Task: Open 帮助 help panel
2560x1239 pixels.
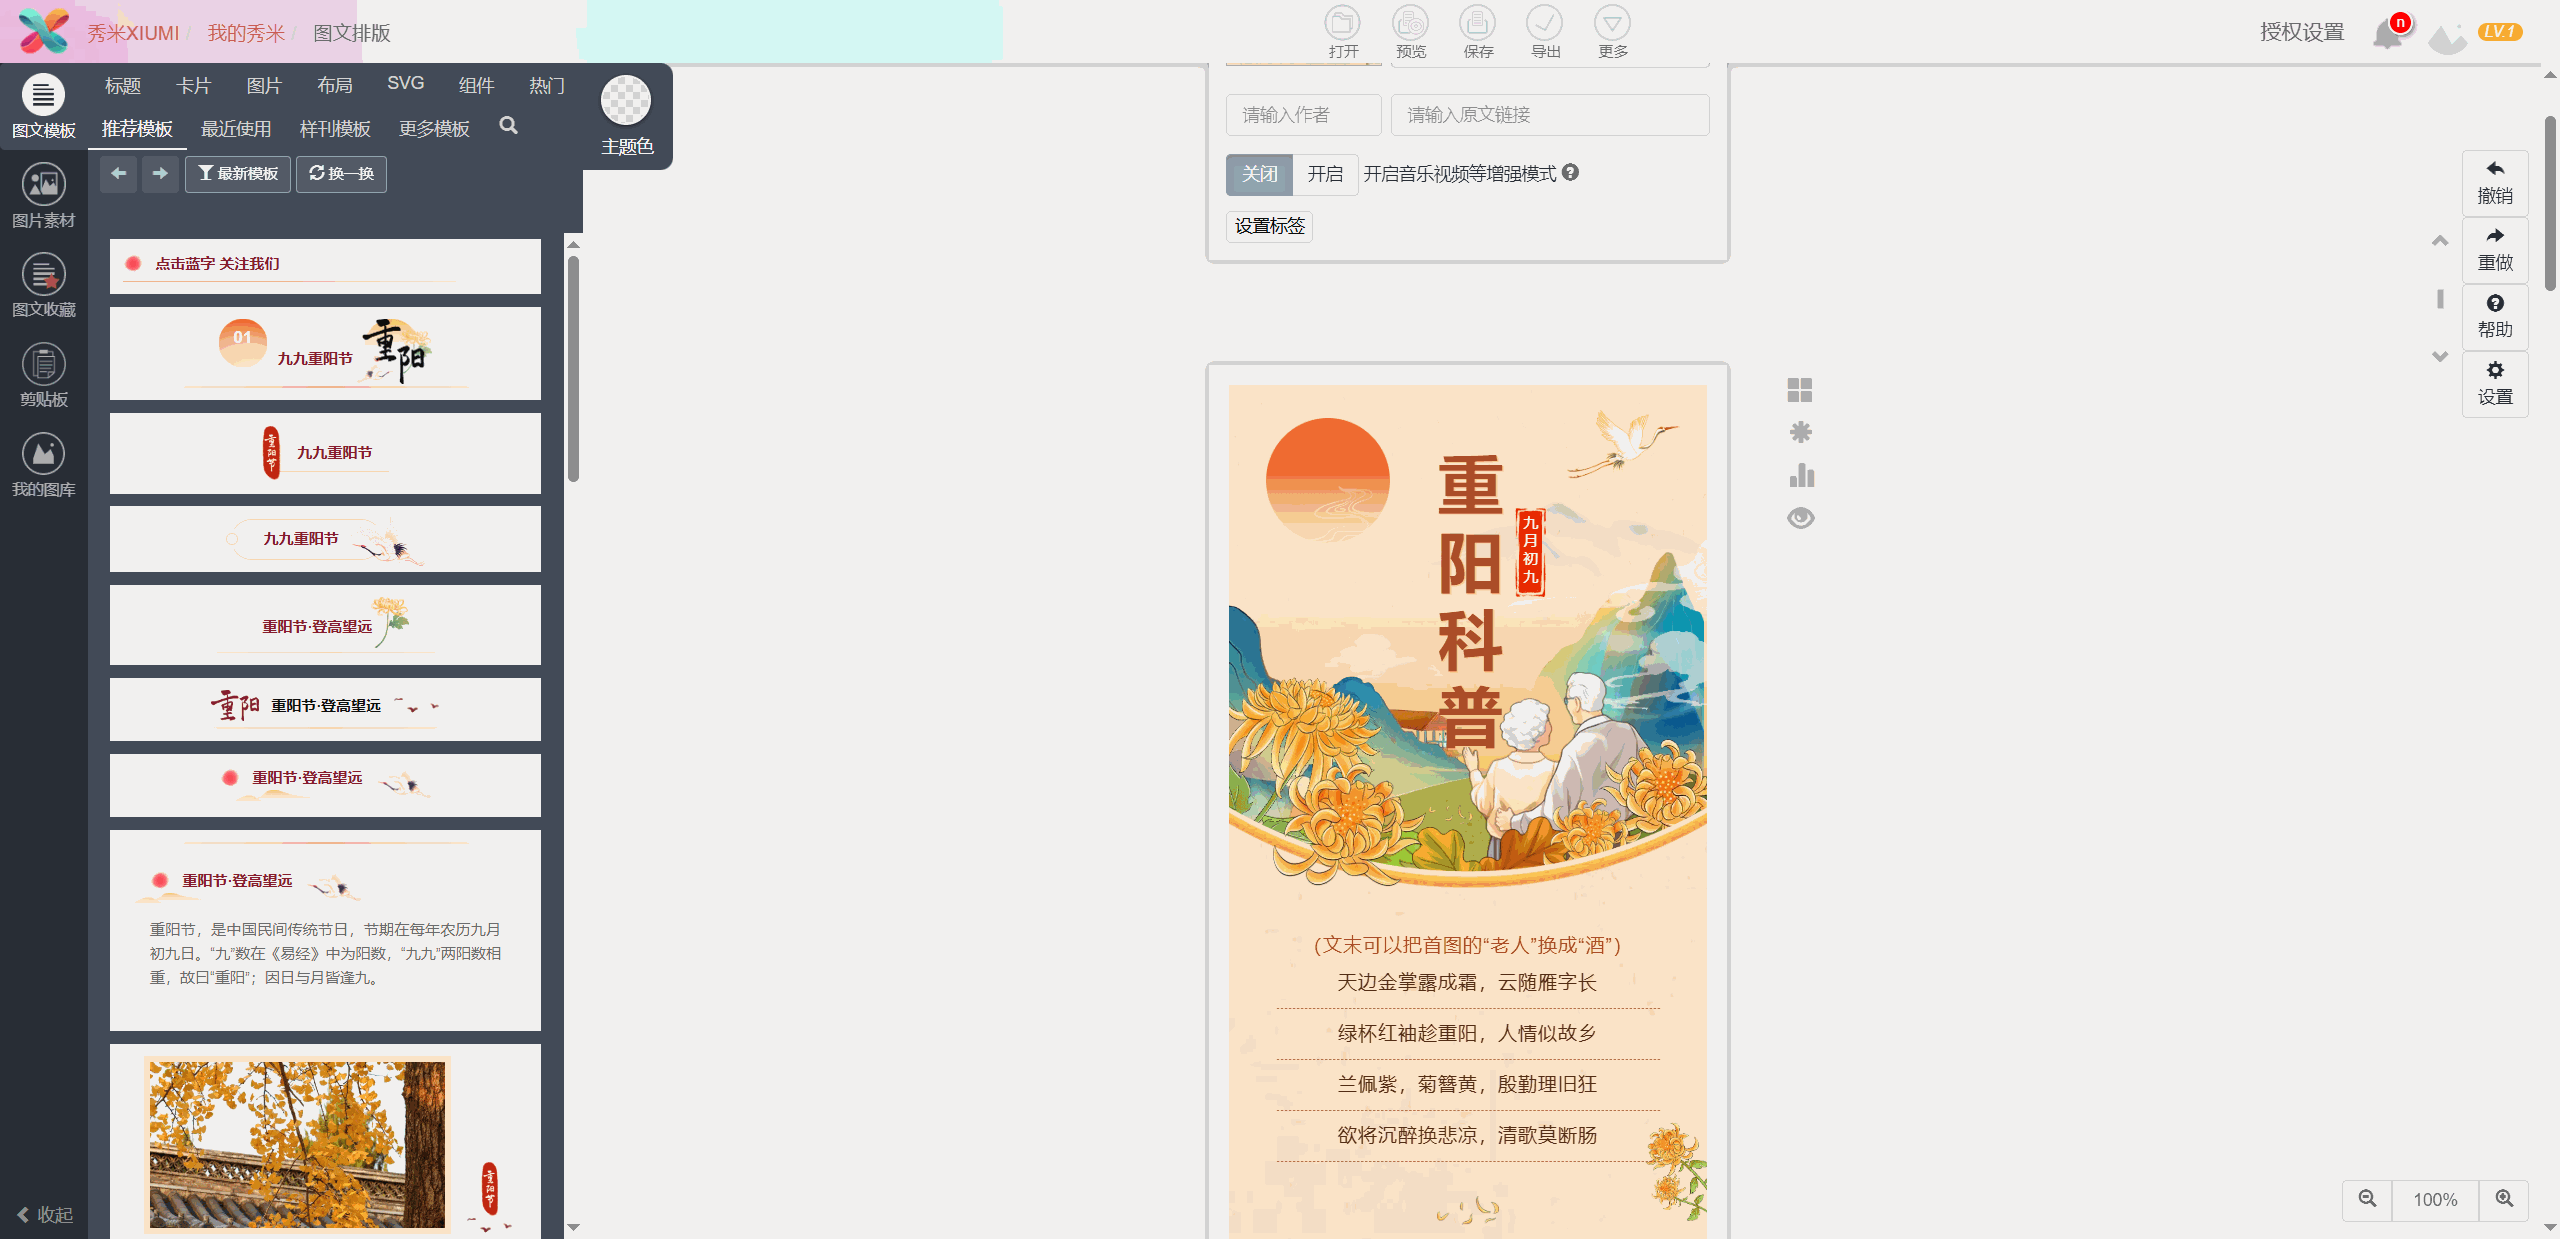Action: pos(2495,317)
